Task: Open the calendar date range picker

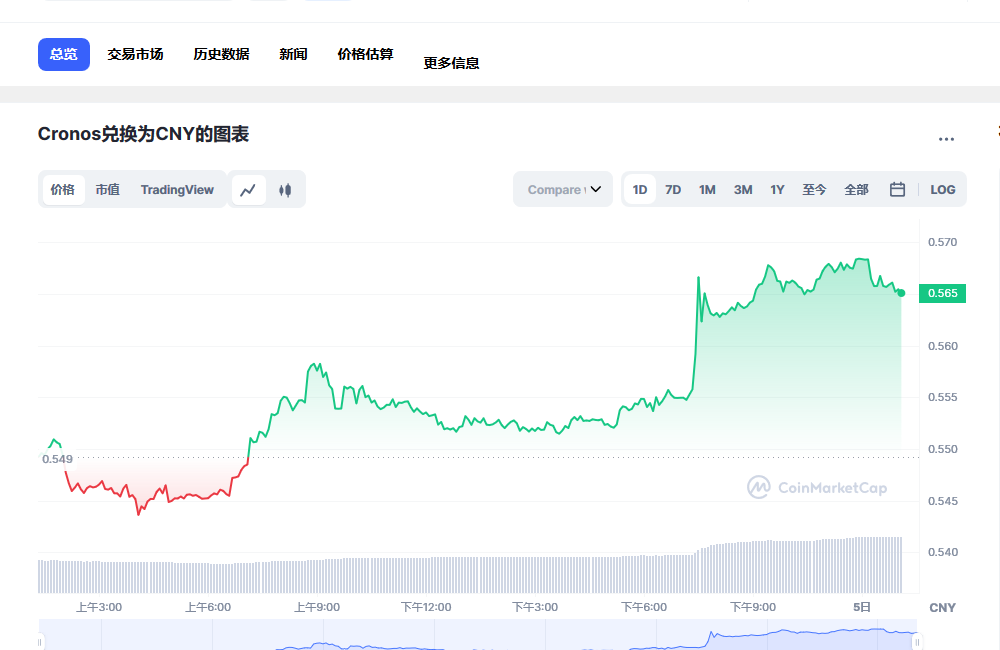Action: tap(897, 189)
